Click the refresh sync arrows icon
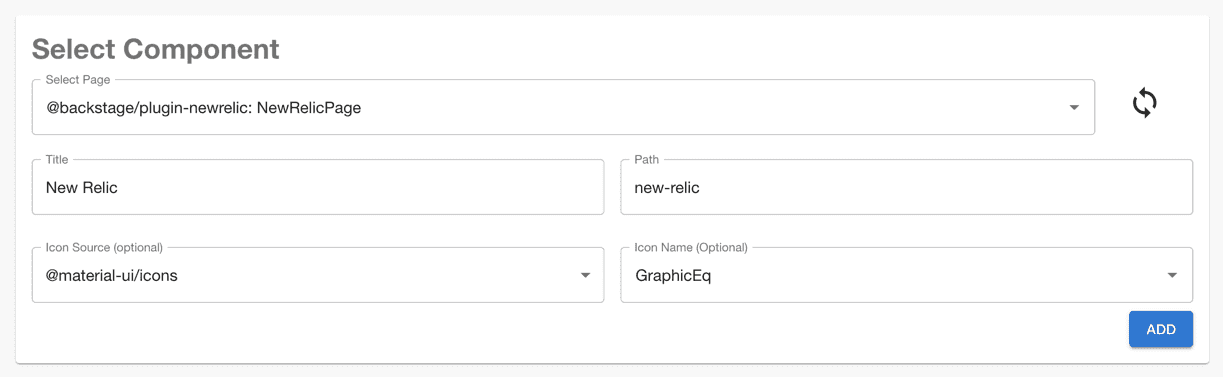 click(1145, 103)
